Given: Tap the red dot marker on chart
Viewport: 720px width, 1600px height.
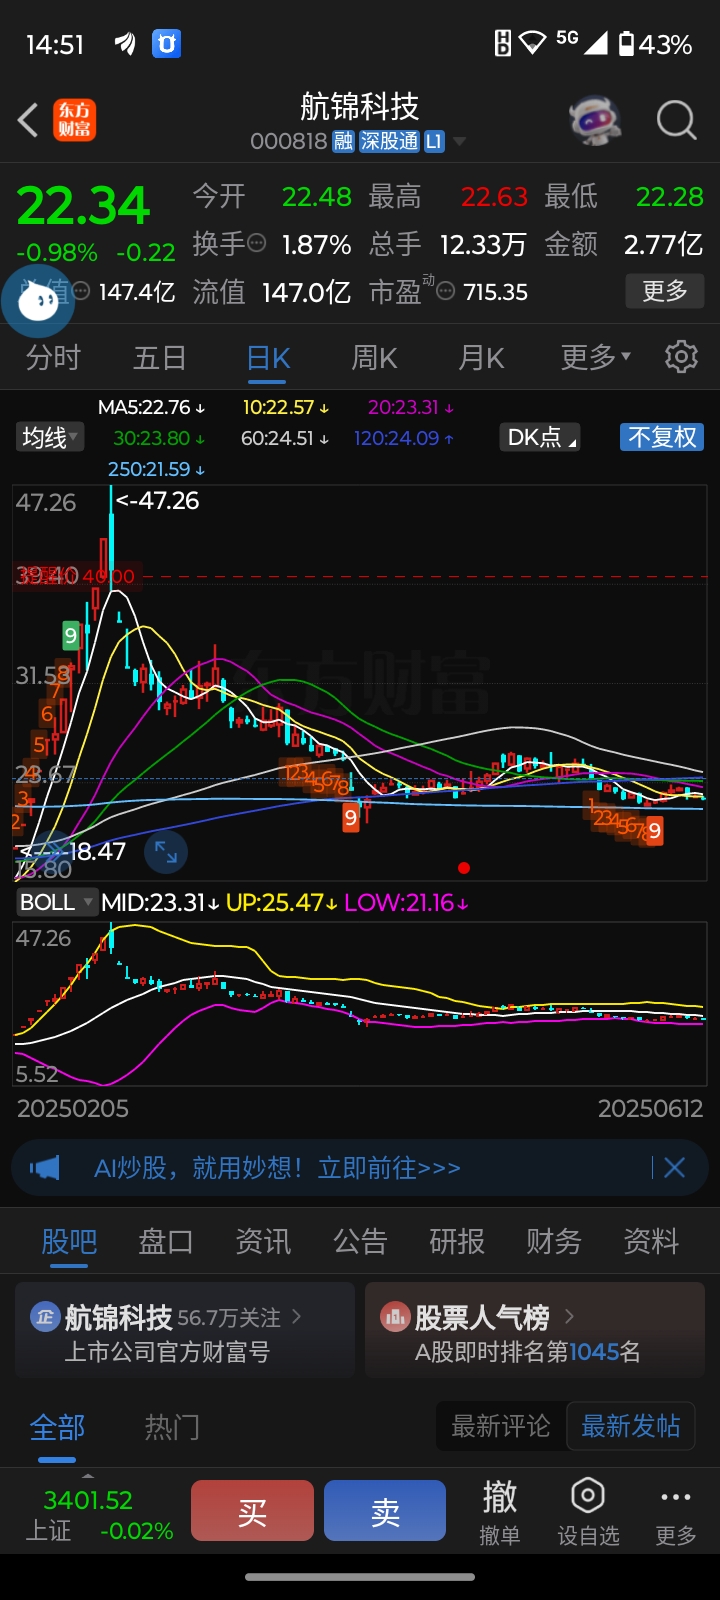Looking at the screenshot, I should pos(463,868).
